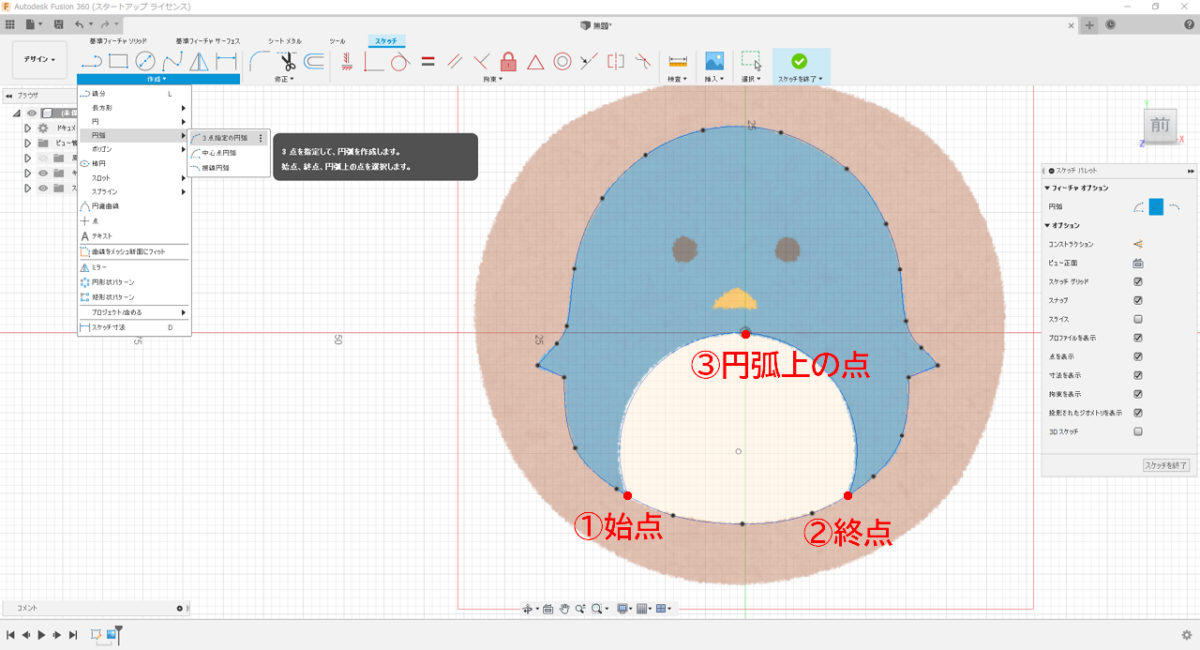Select the Center Point Arc (中心点円弧) menu item
1200x650 pixels.
(x=228, y=153)
